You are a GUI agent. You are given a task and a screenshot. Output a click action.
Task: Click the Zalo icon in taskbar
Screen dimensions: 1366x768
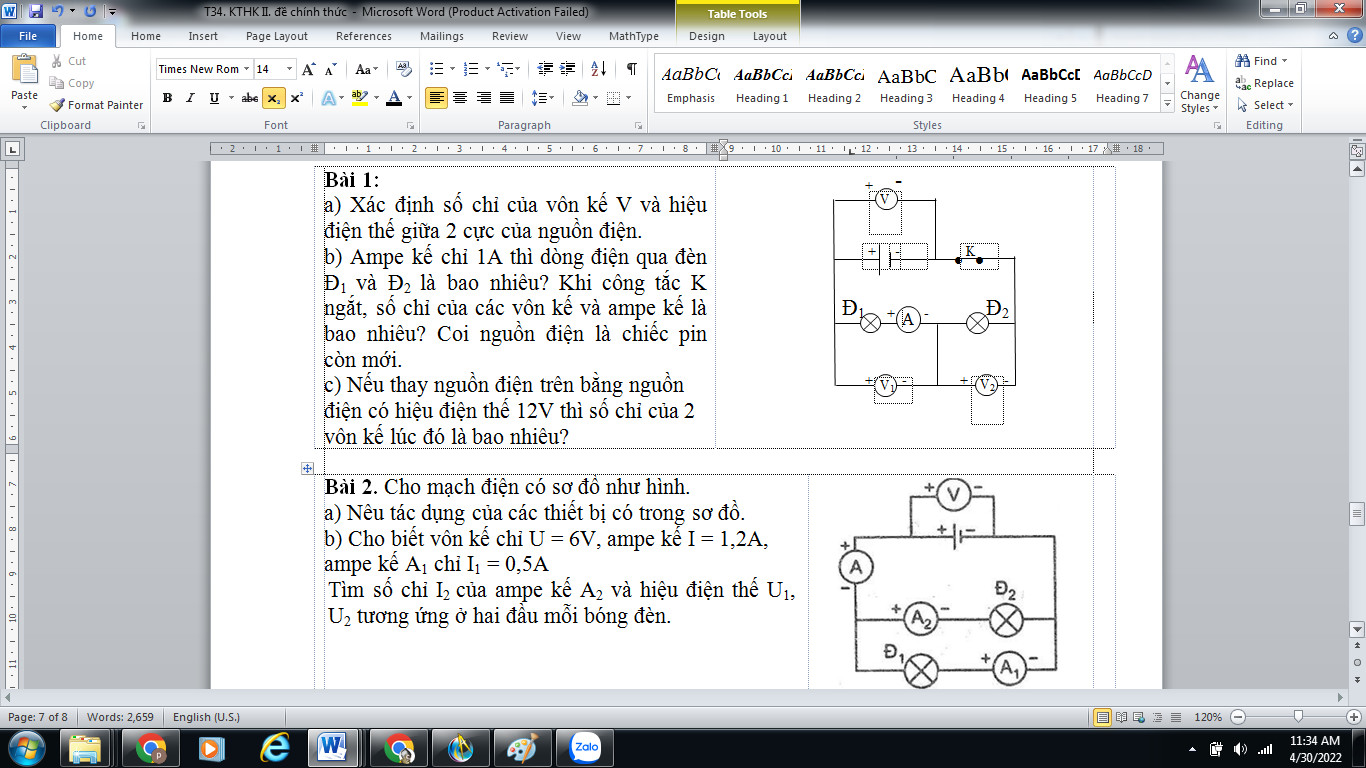[585, 748]
